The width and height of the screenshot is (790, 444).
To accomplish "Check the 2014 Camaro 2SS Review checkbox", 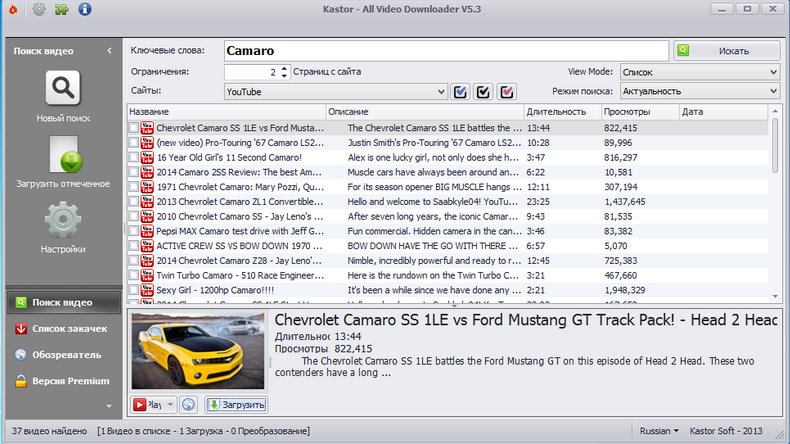I will pos(134,172).
